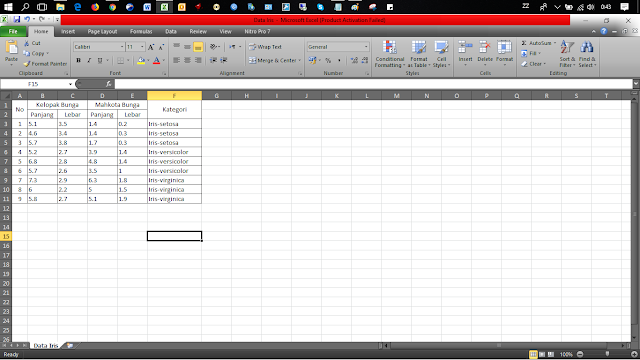Click the yellow Fill Color button
Image resolution: width=640 pixels, height=360 pixels.
click(x=141, y=60)
